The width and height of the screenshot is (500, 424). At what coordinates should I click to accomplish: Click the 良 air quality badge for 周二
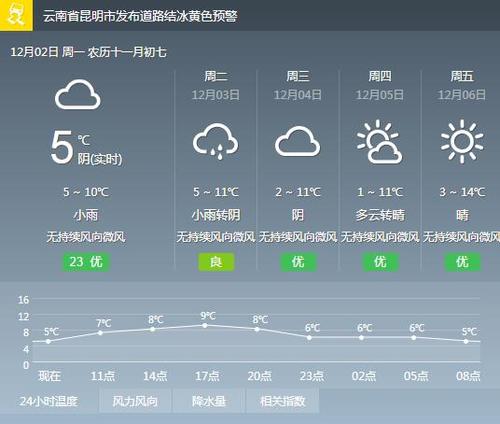[216, 262]
